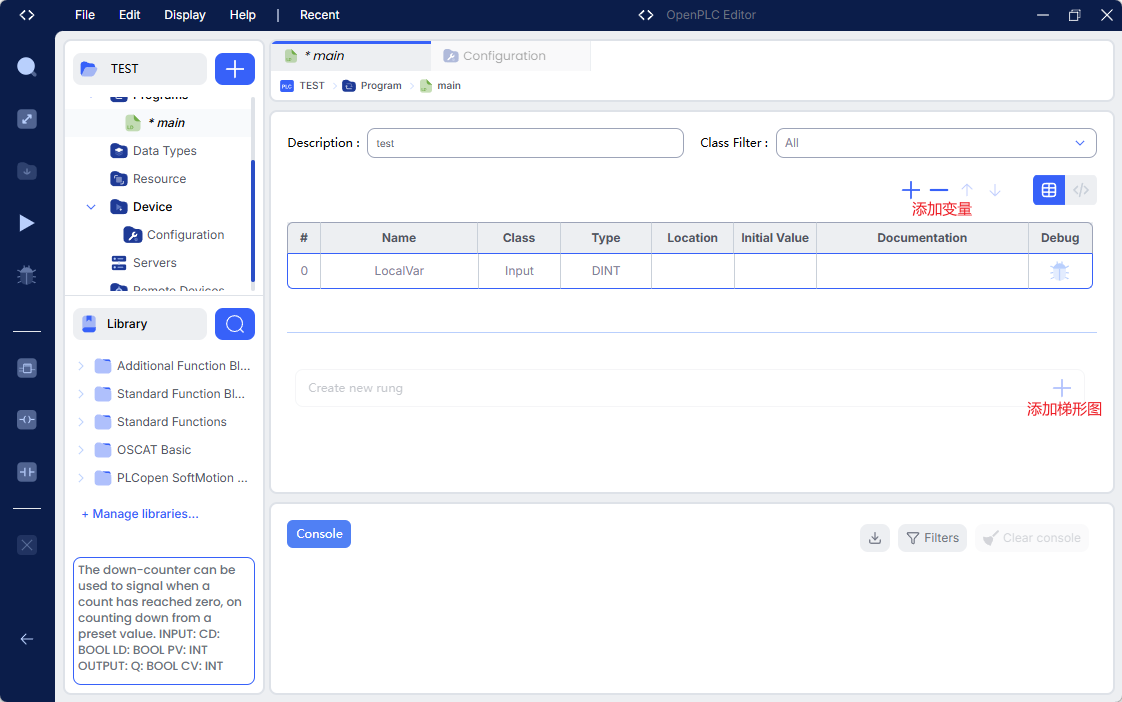
Task: Click Manage libraries link
Action: tap(140, 514)
